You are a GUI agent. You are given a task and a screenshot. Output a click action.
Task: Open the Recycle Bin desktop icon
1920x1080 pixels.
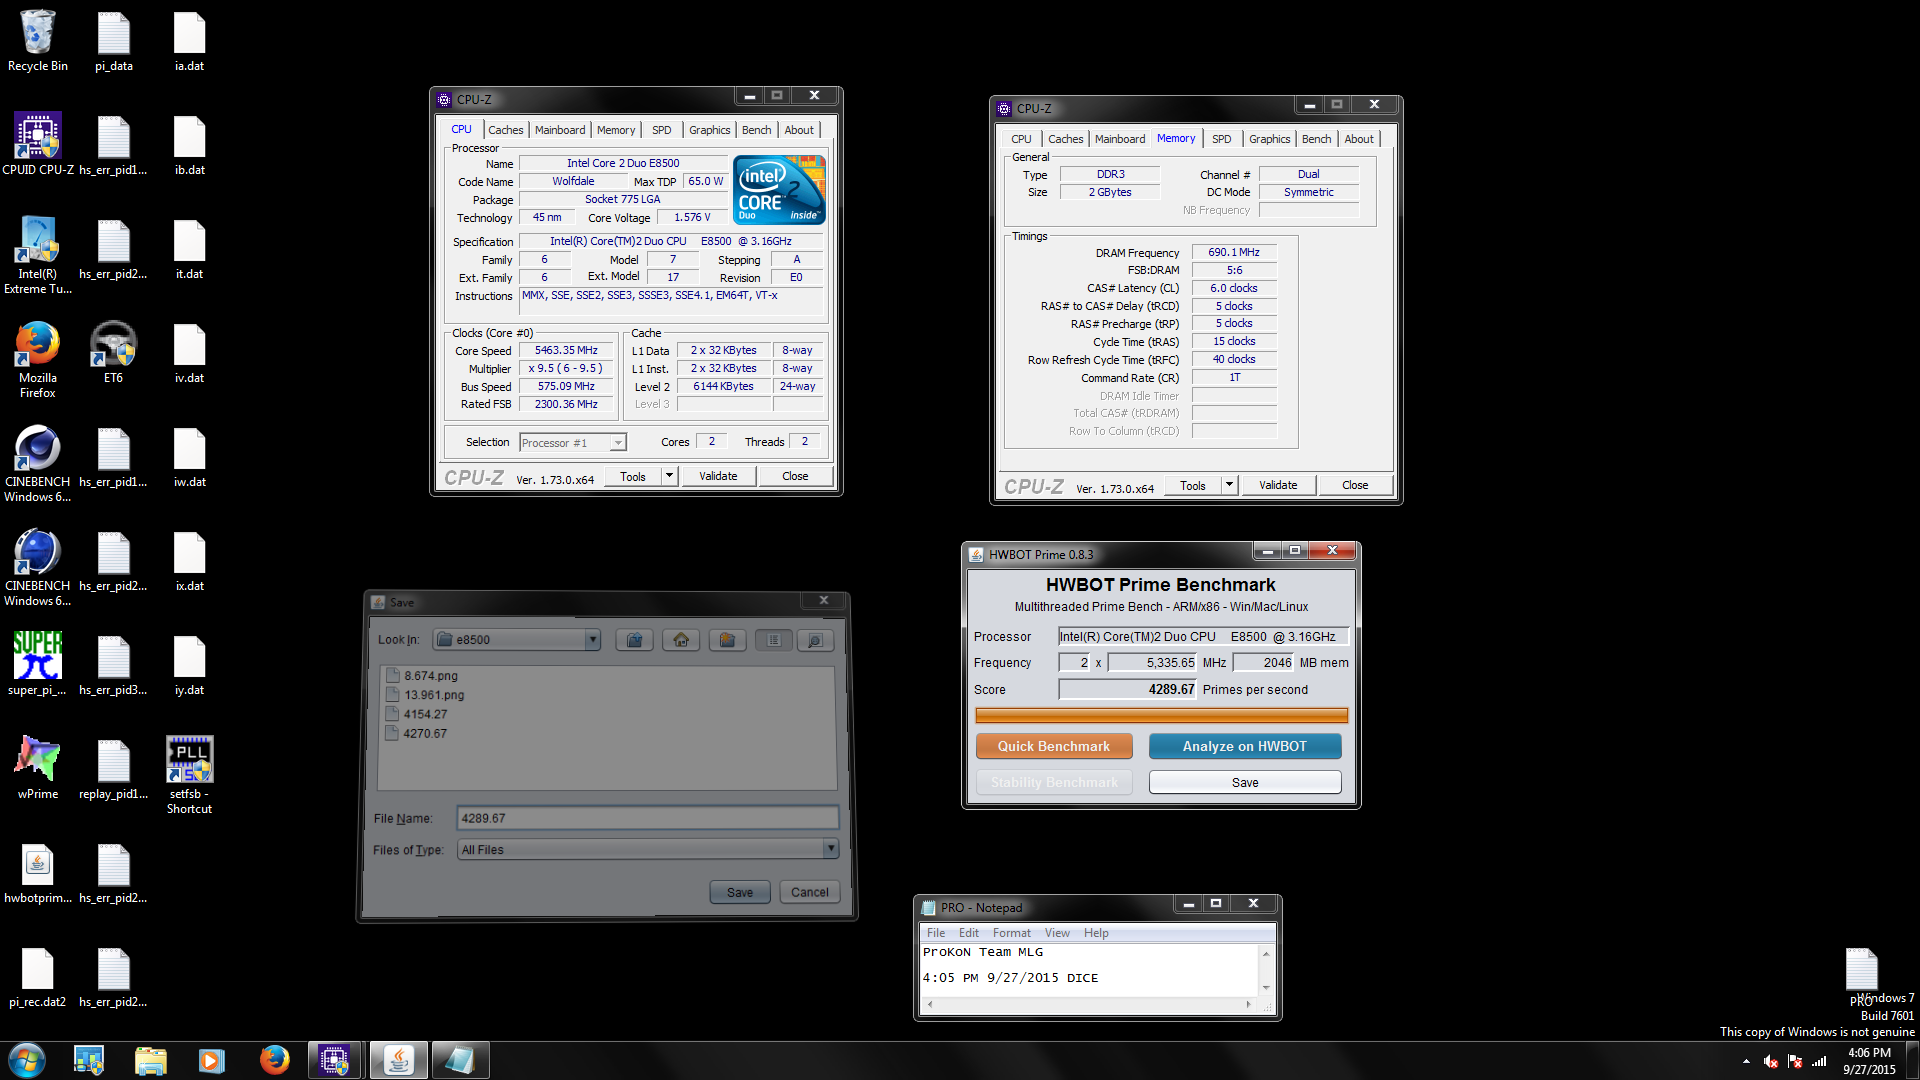click(38, 41)
